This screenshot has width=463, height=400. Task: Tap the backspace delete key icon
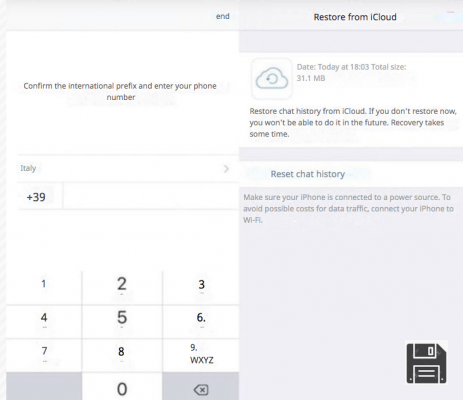click(x=201, y=390)
